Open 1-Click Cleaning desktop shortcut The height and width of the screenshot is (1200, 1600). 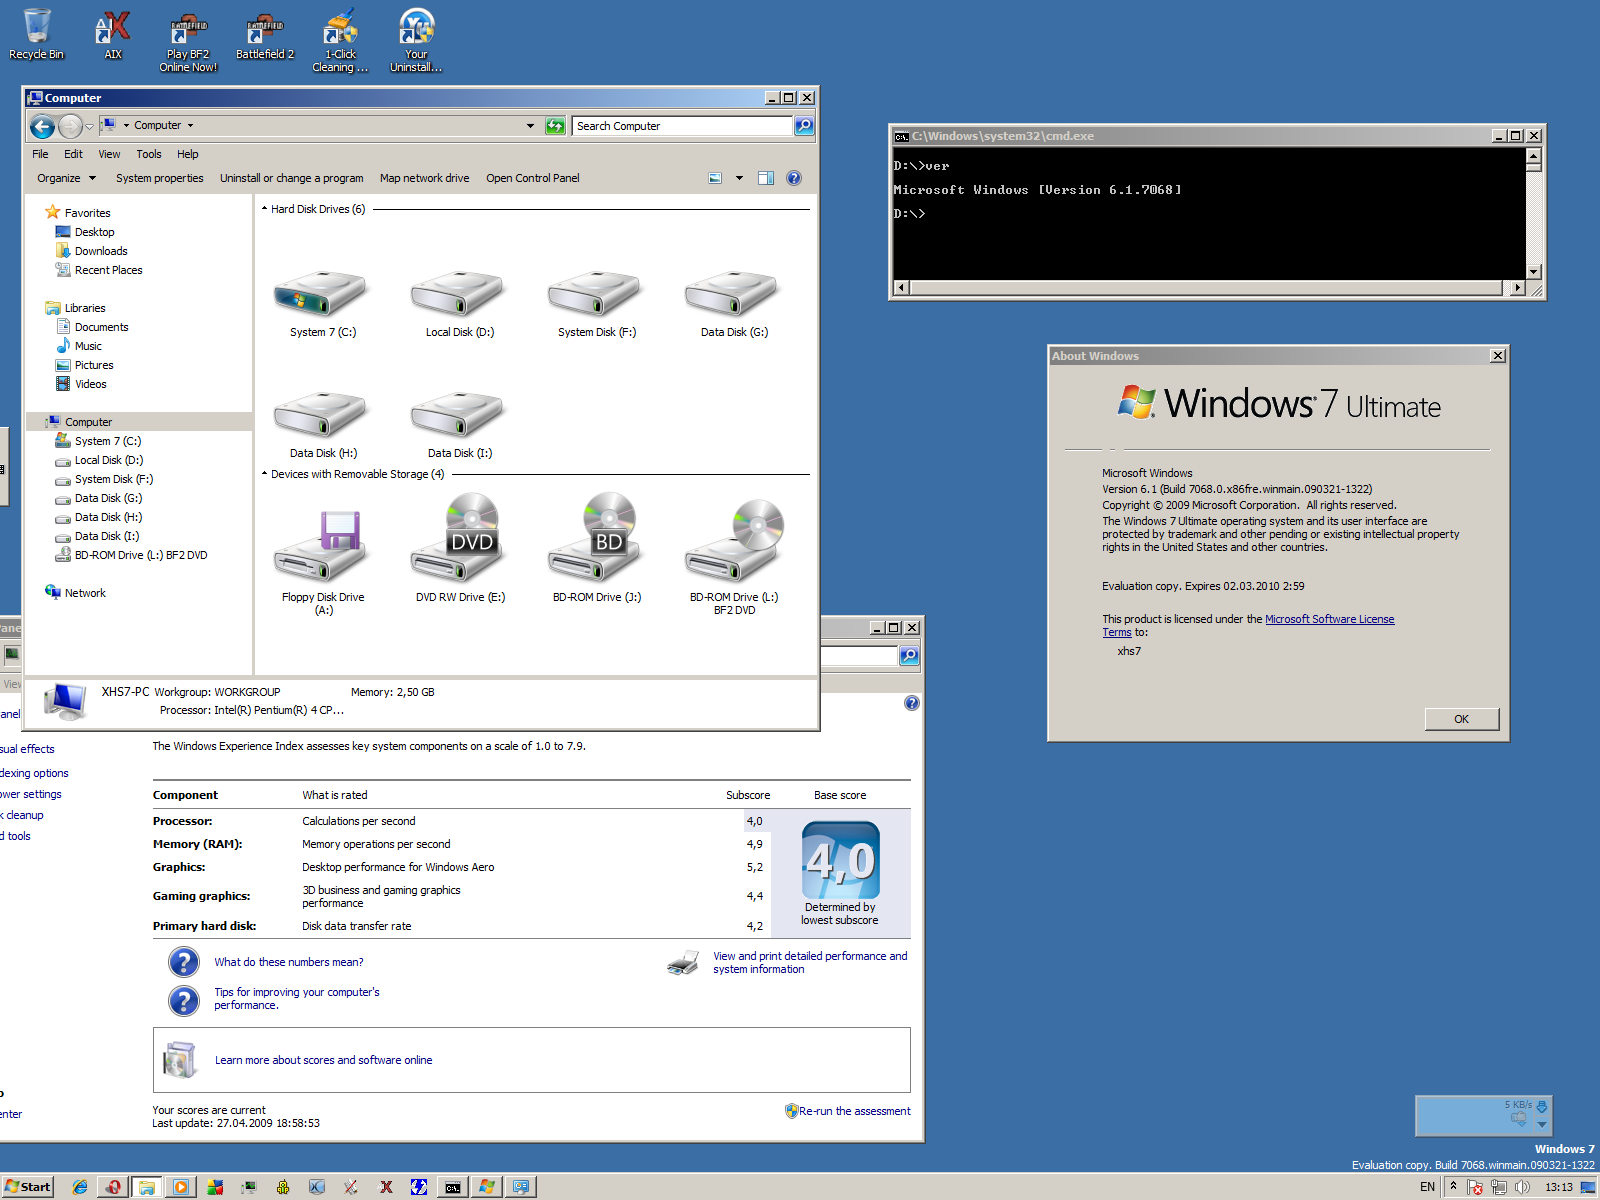click(340, 41)
